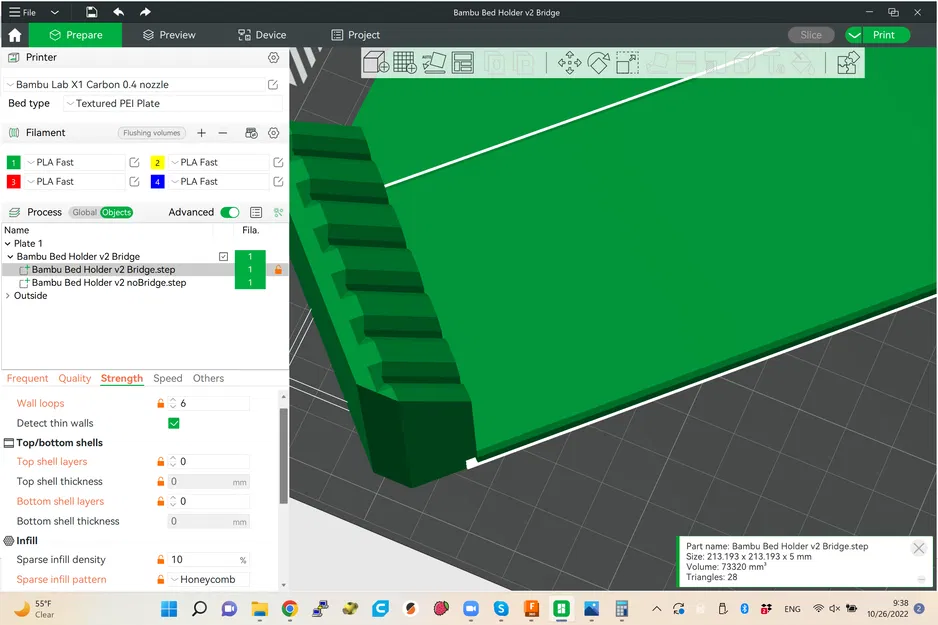Image resolution: width=938 pixels, height=625 pixels.
Task: Click the Print button
Action: [884, 34]
